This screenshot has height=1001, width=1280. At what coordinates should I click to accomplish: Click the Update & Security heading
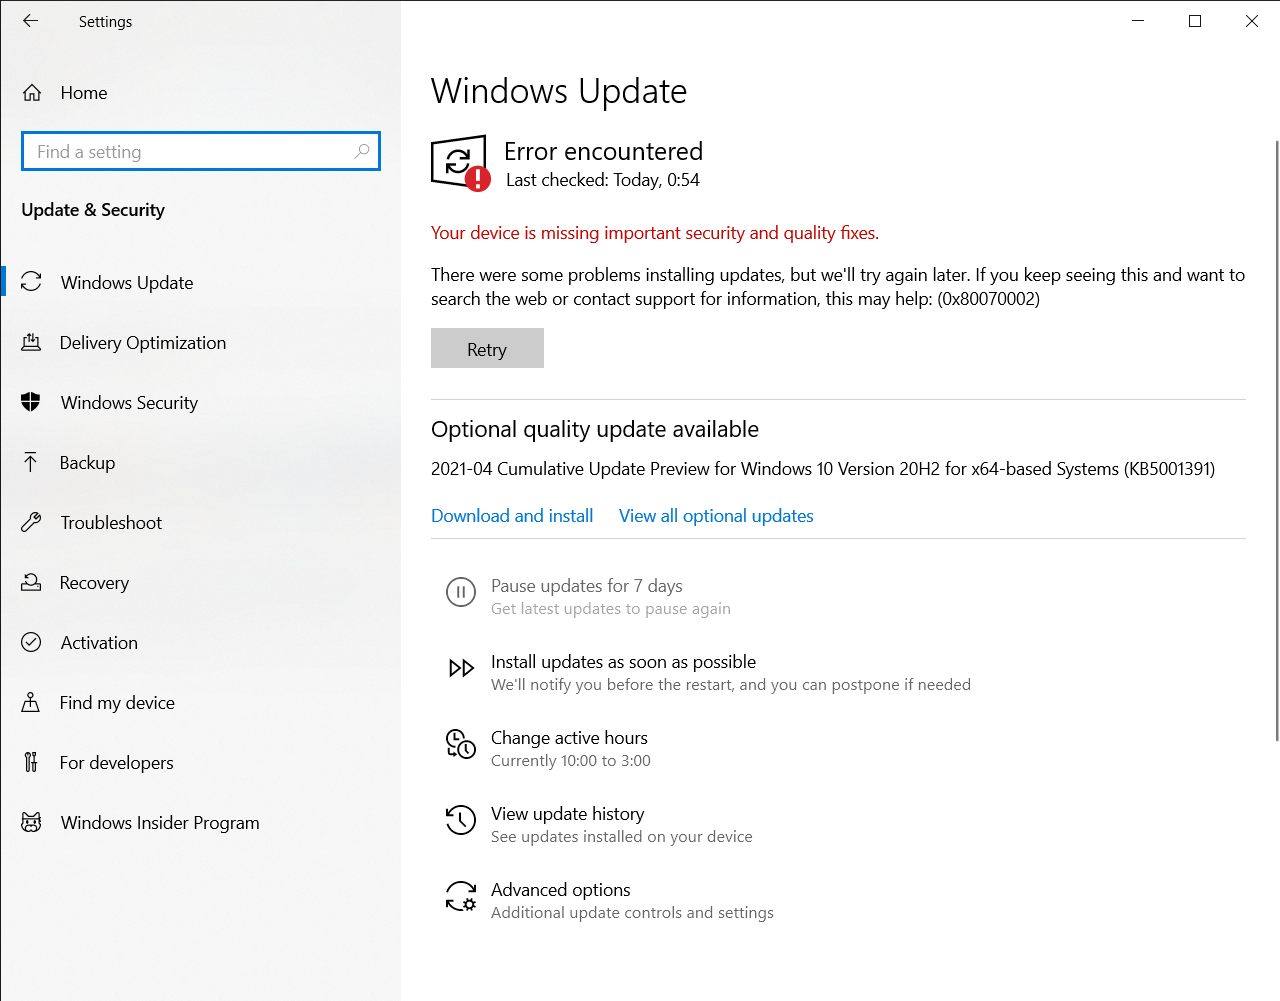coord(93,210)
